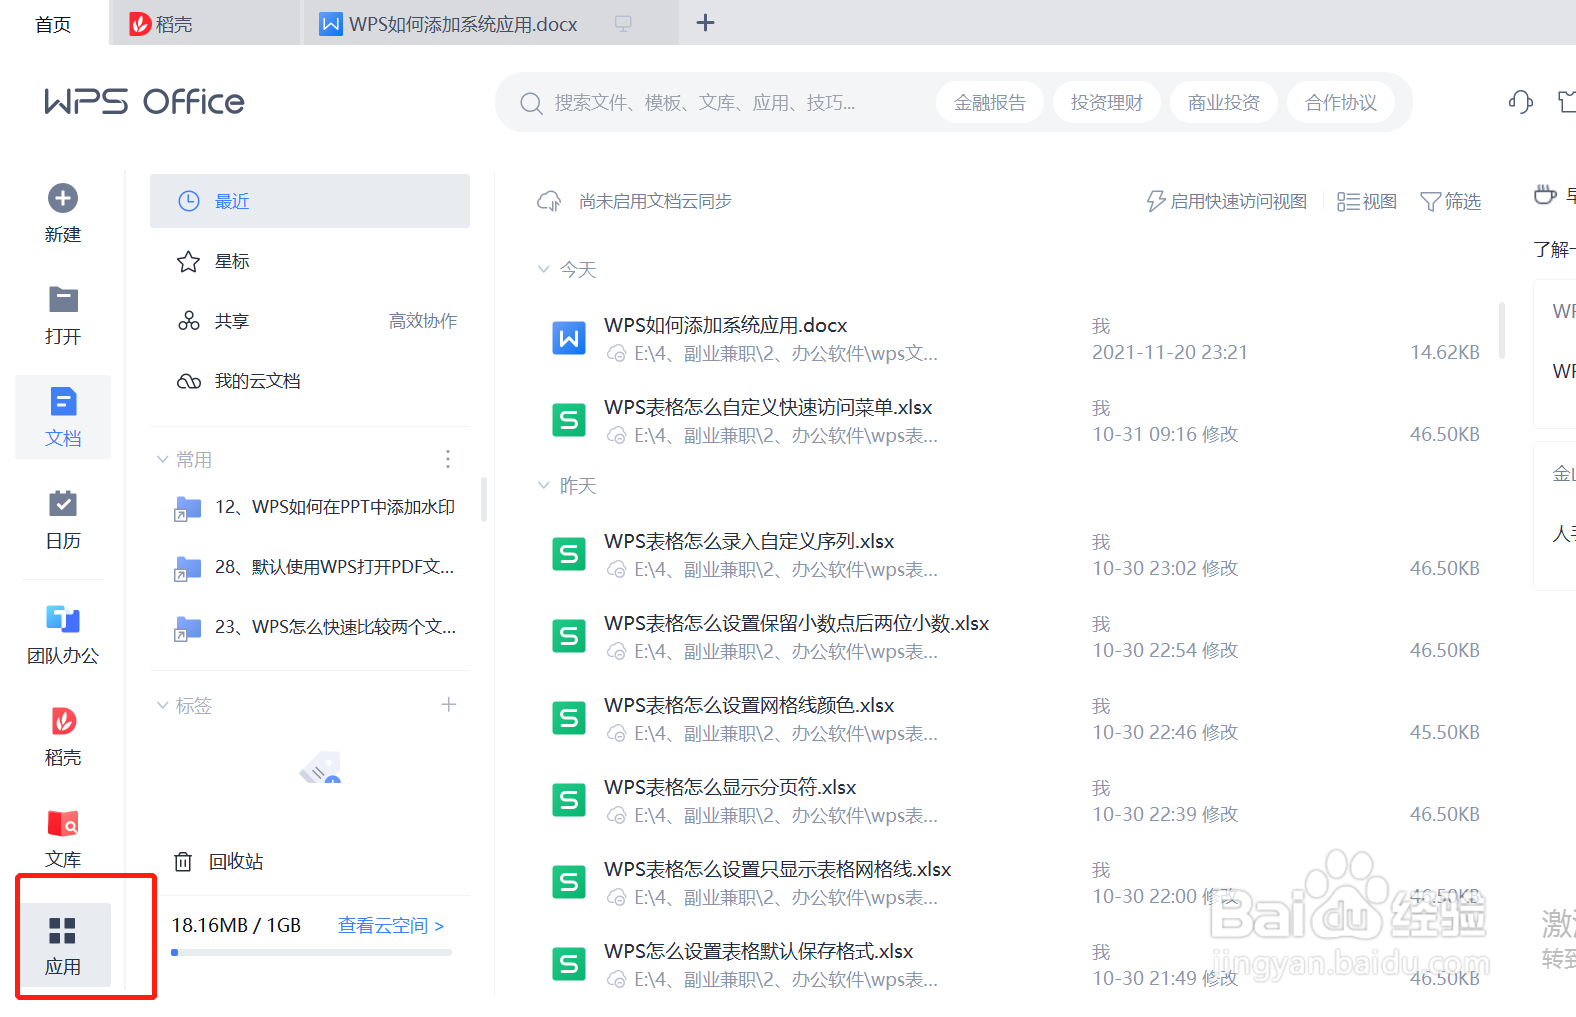The height and width of the screenshot is (1017, 1576).
Task: Collapse the 今天 group
Action: point(543,269)
